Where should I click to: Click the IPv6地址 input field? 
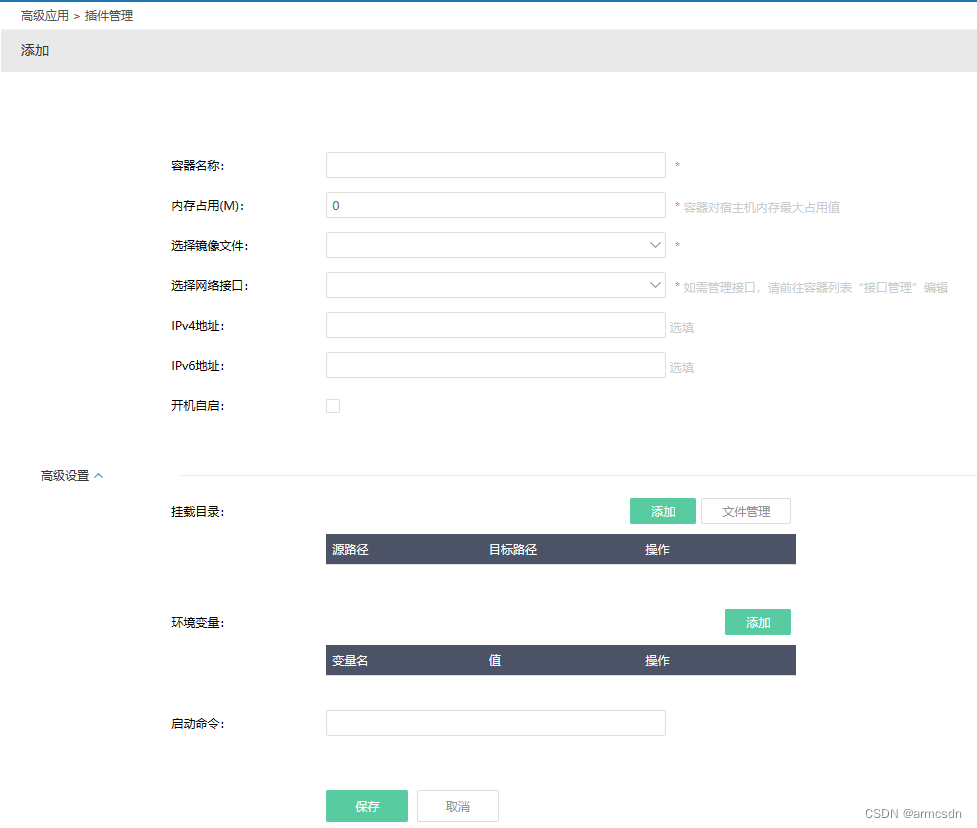pyautogui.click(x=495, y=365)
